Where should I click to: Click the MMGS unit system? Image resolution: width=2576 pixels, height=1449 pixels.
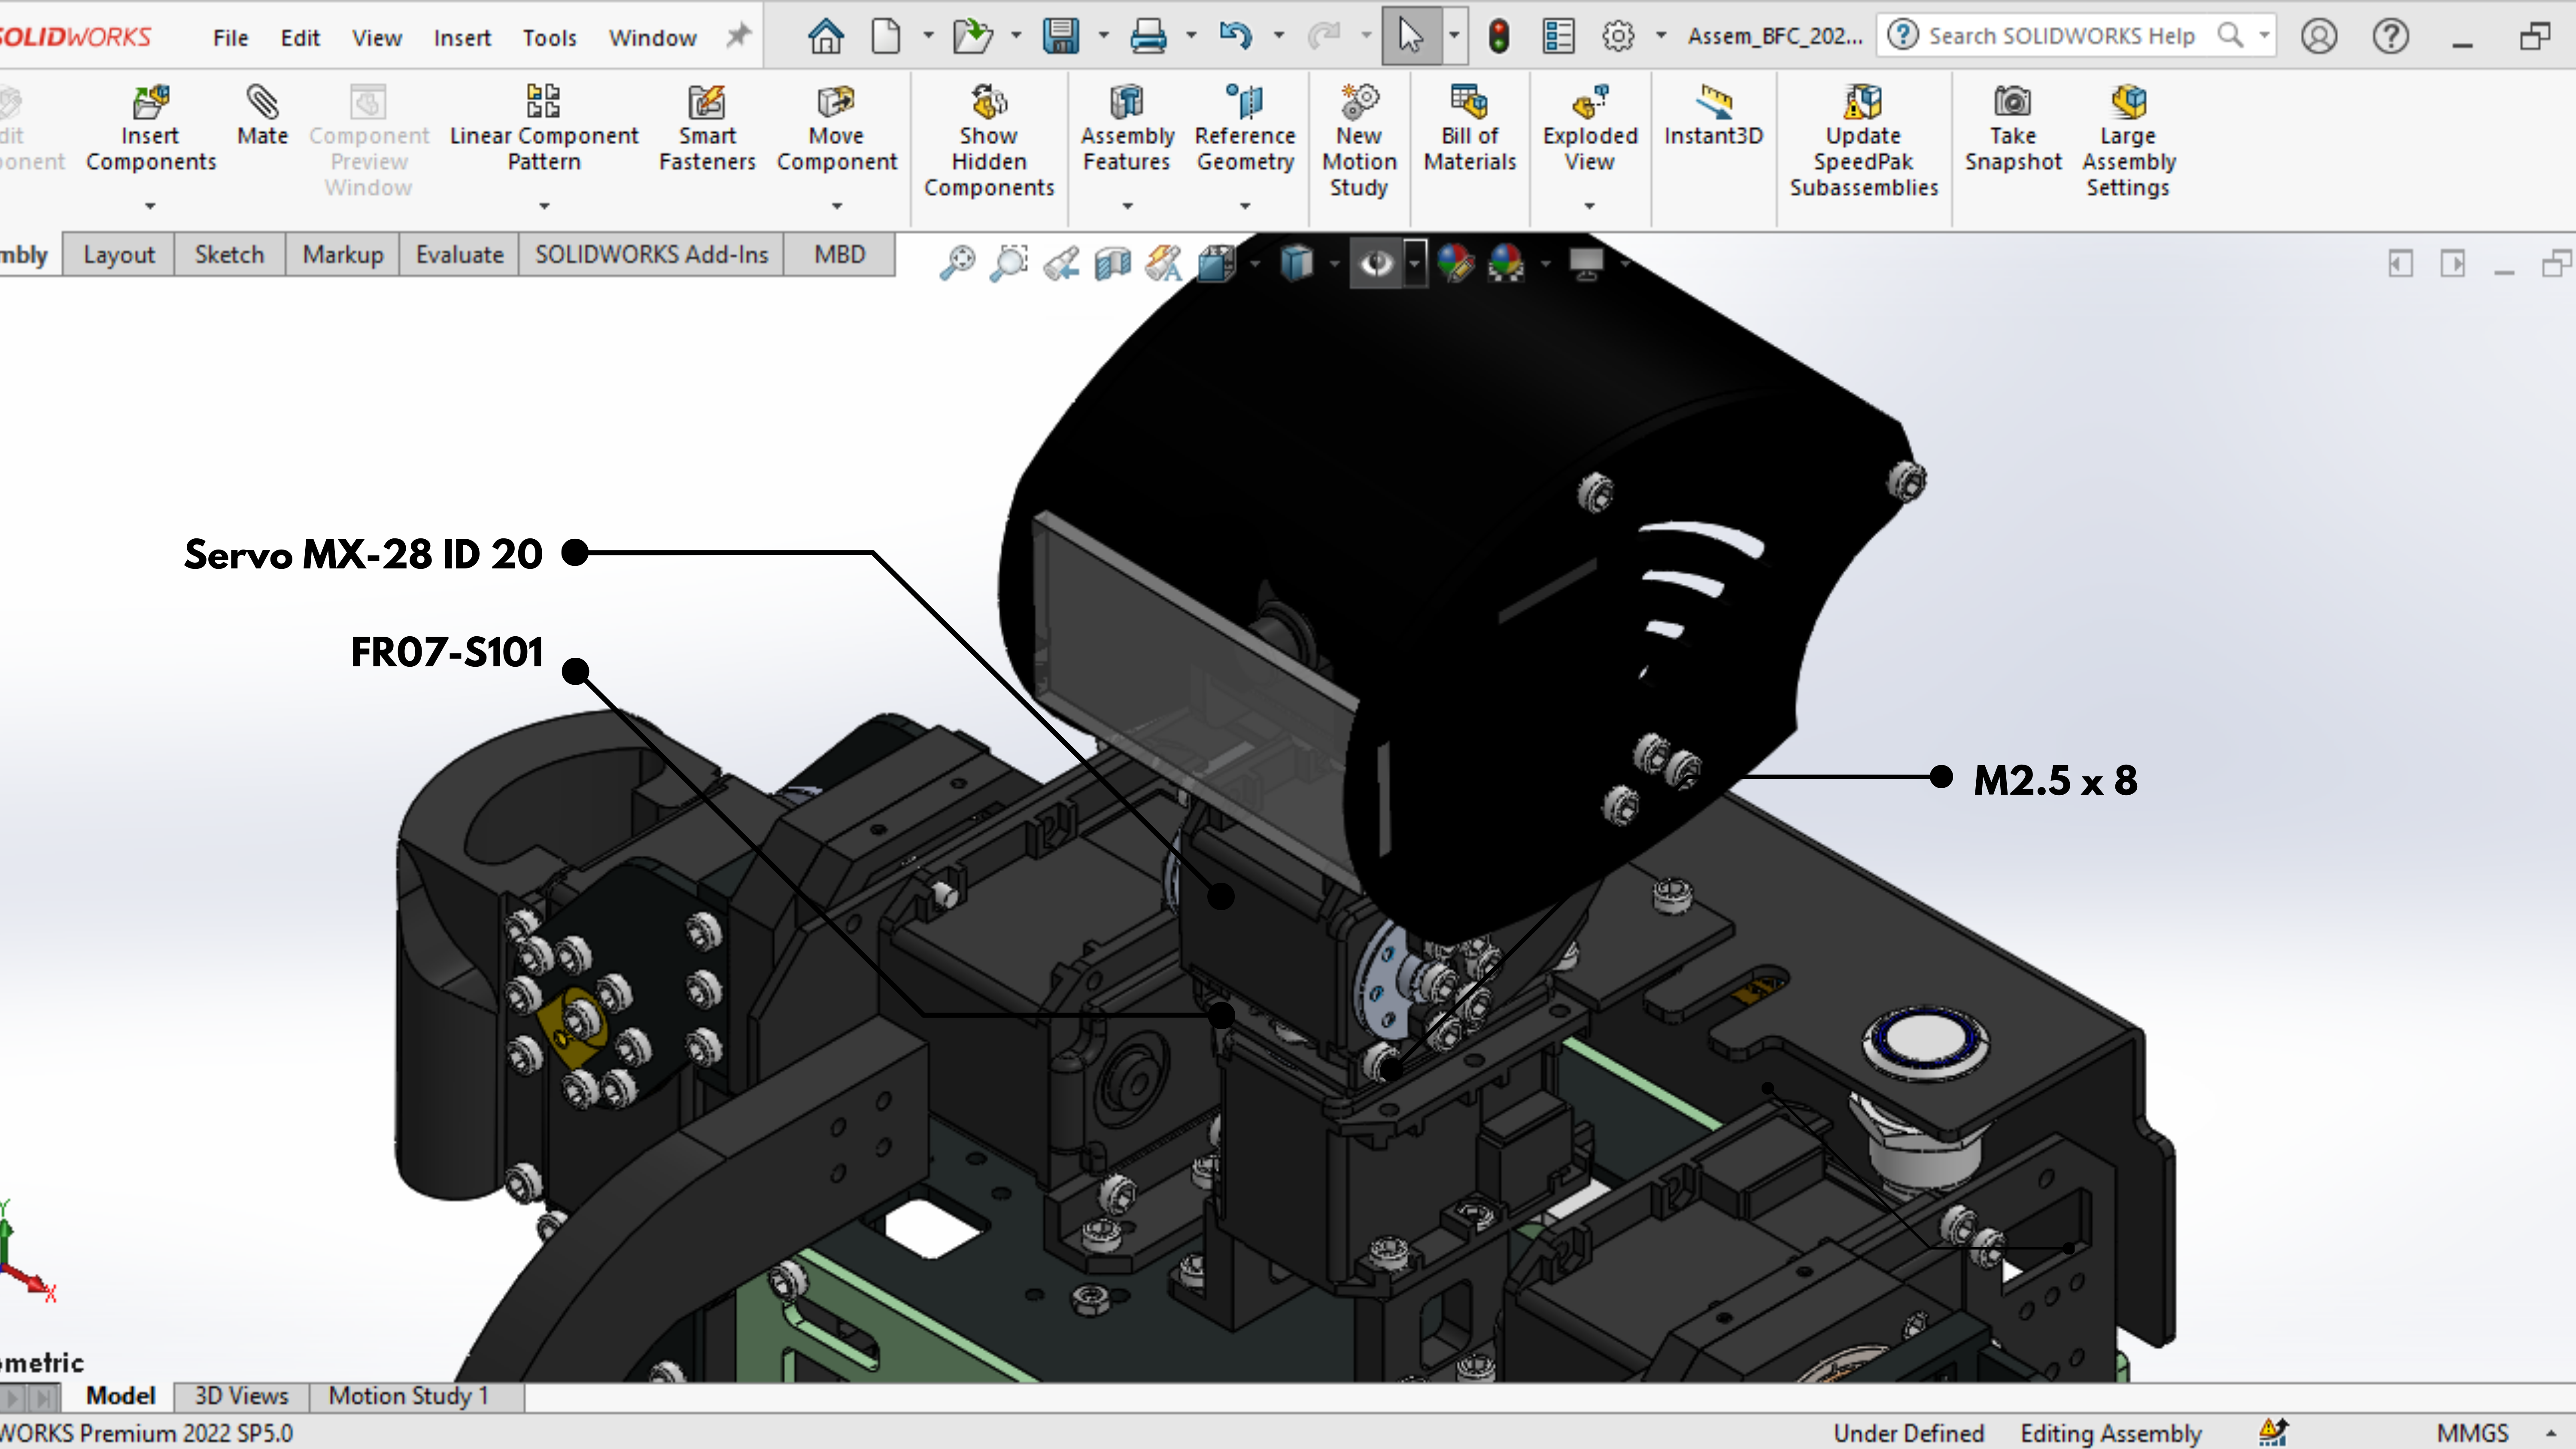2472,1433
